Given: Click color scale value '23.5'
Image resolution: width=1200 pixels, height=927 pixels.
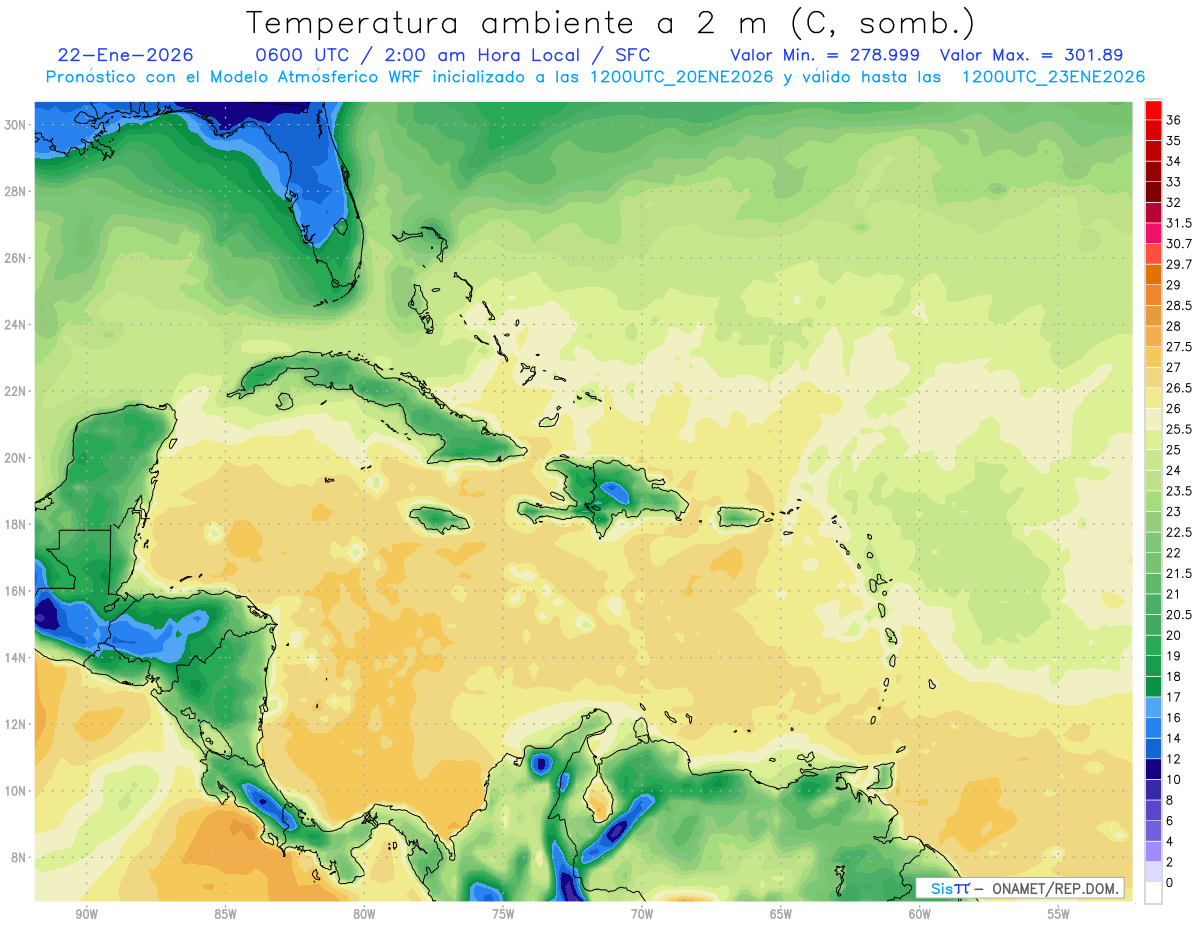Looking at the screenshot, I should [1179, 491].
